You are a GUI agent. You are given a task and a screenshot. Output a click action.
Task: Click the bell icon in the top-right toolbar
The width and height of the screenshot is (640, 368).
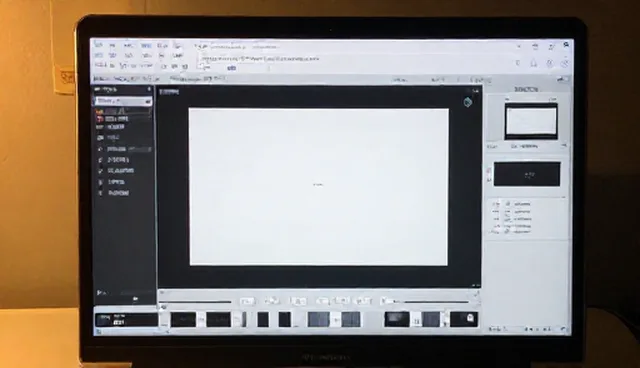(533, 63)
